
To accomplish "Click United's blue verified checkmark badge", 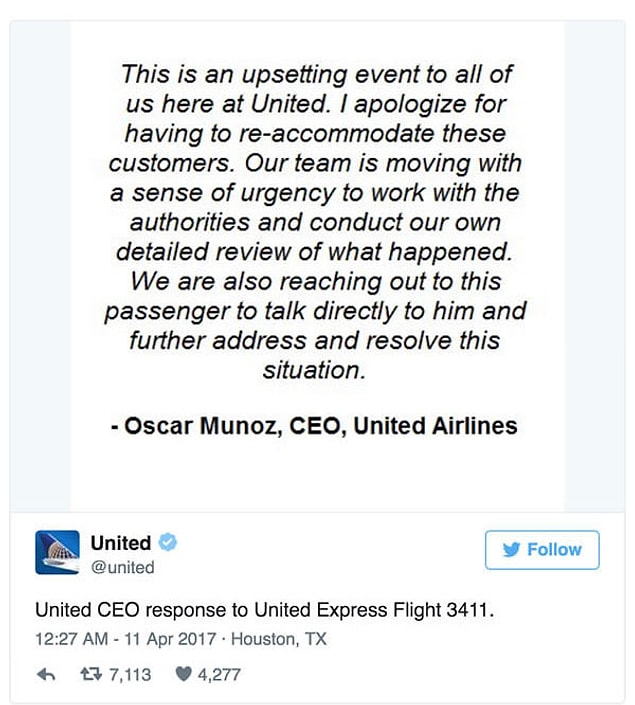I will (x=168, y=542).
